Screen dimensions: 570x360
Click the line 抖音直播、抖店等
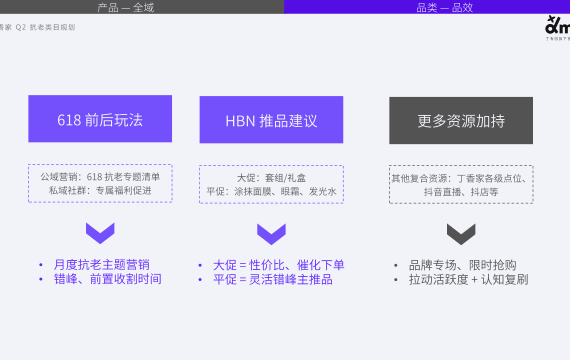[461, 192]
